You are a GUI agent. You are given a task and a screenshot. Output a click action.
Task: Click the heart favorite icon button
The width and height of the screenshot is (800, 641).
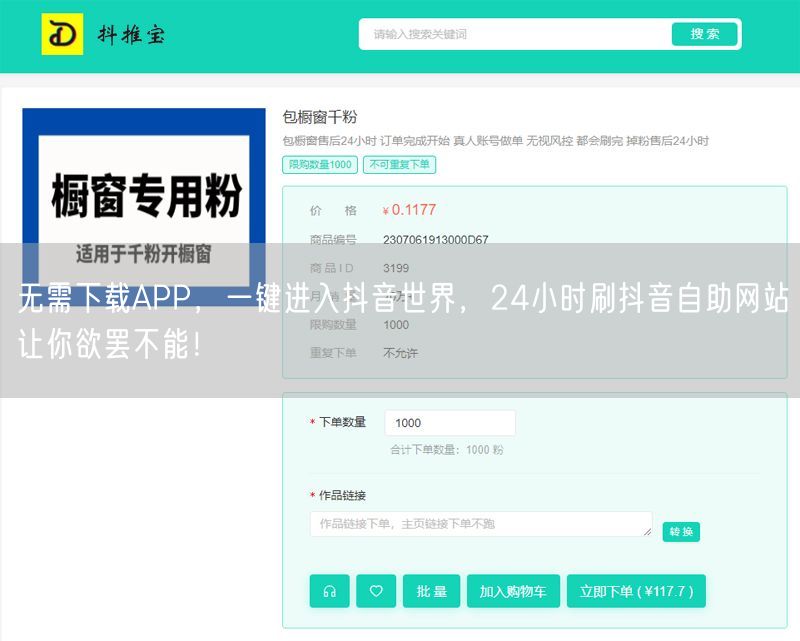click(x=376, y=591)
